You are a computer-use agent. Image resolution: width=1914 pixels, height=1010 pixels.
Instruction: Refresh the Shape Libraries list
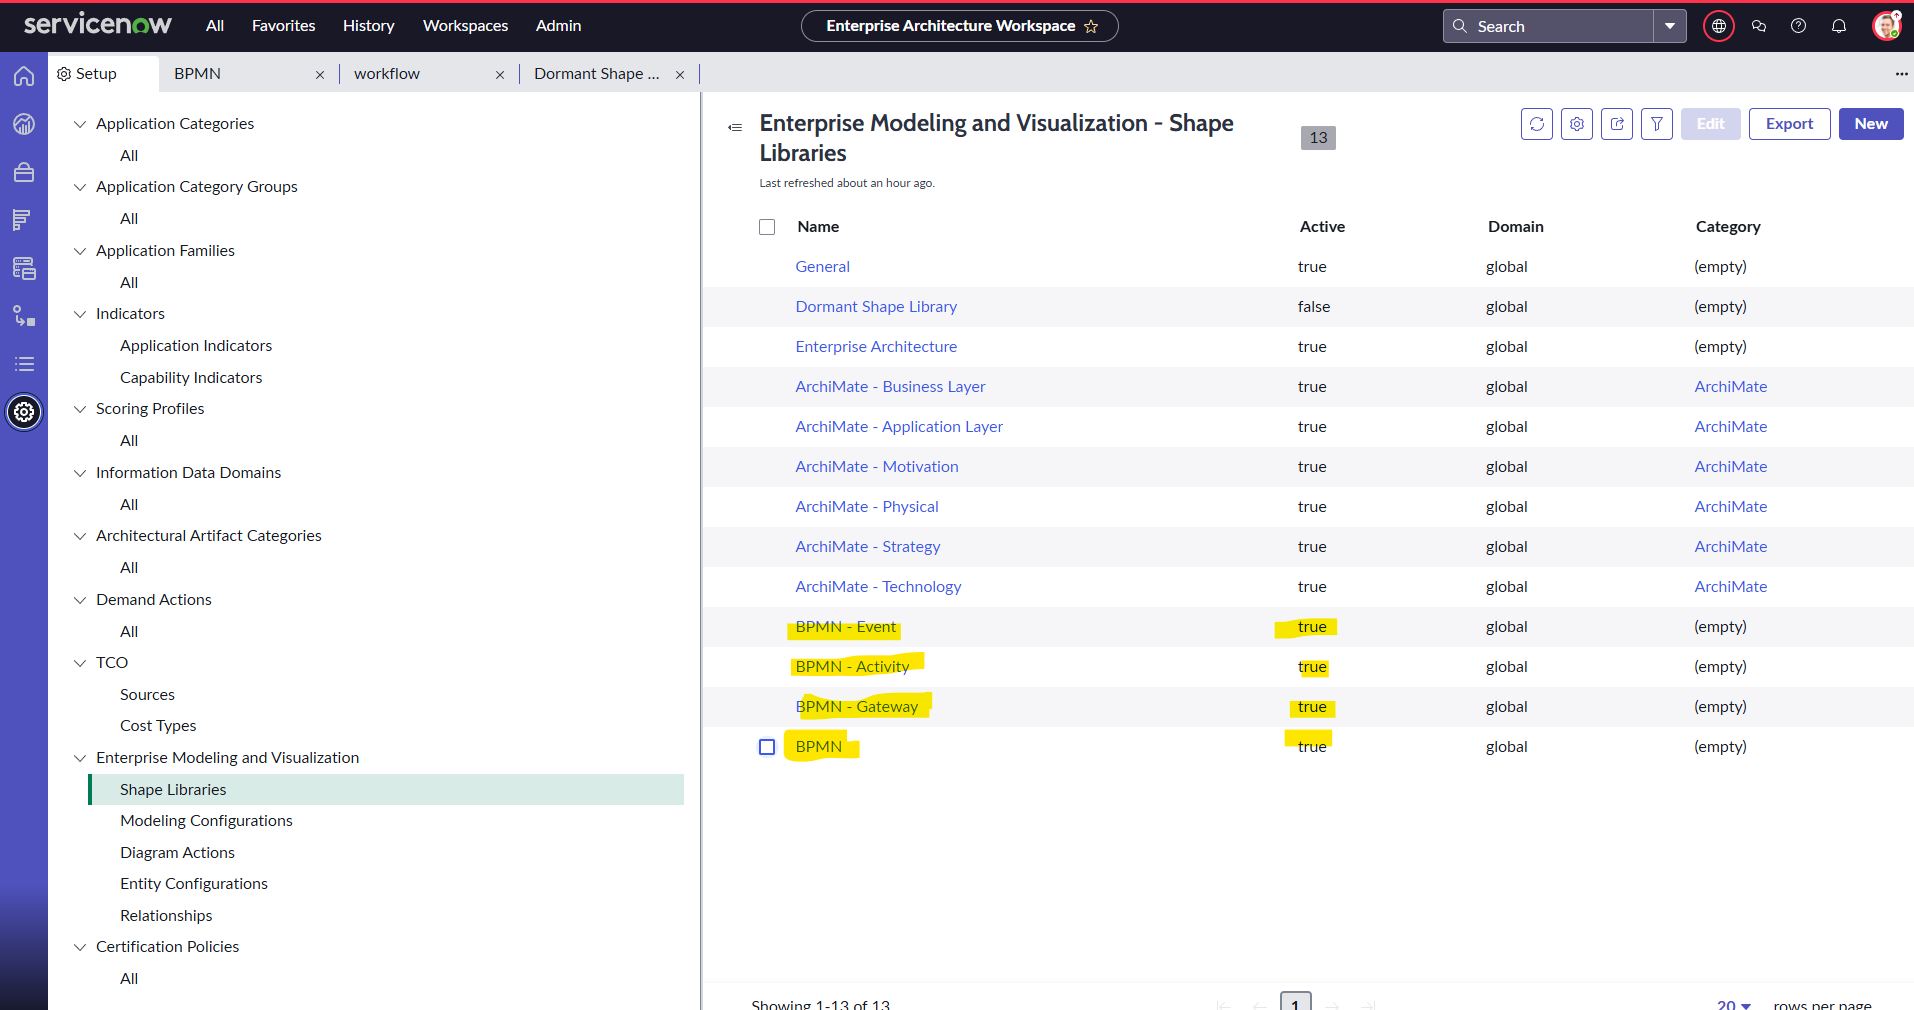[x=1537, y=124]
